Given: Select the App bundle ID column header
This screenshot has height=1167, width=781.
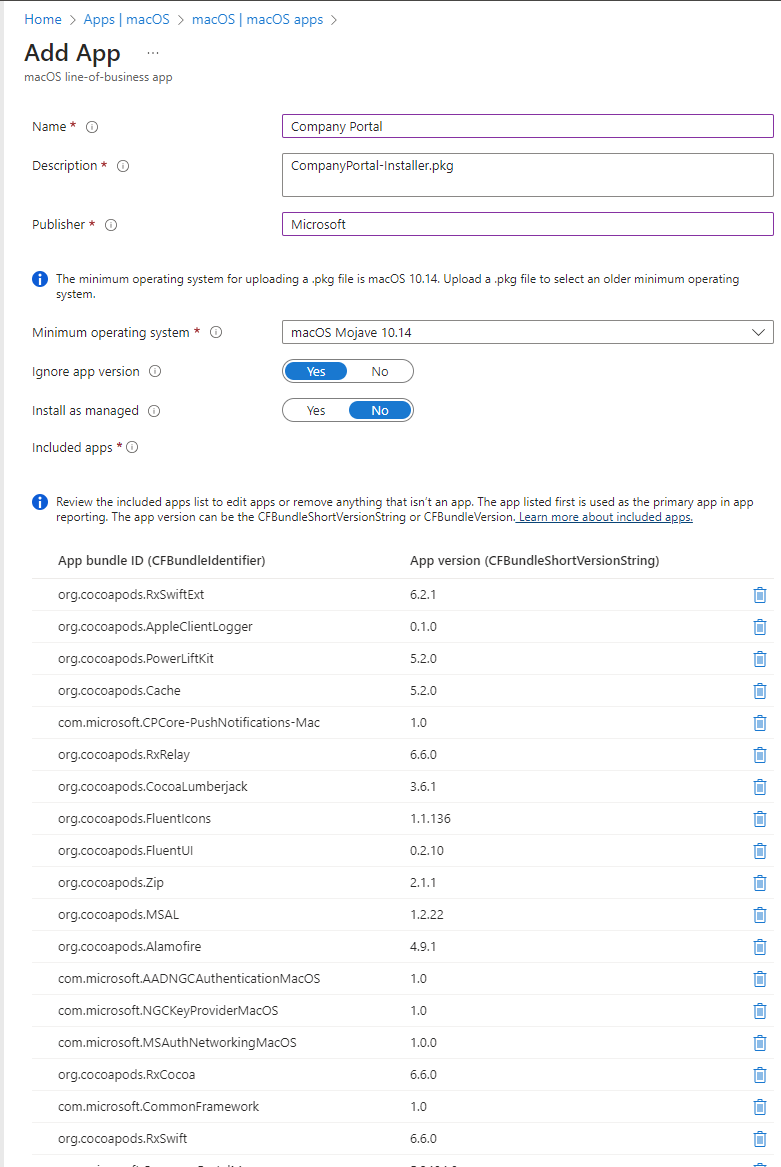Looking at the screenshot, I should 162,560.
